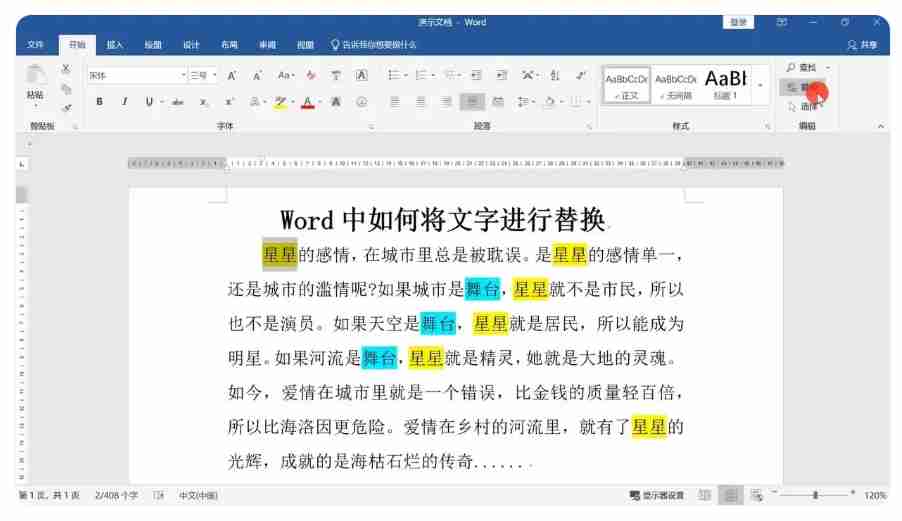
Task: Toggle underline formatting
Action: coord(149,102)
